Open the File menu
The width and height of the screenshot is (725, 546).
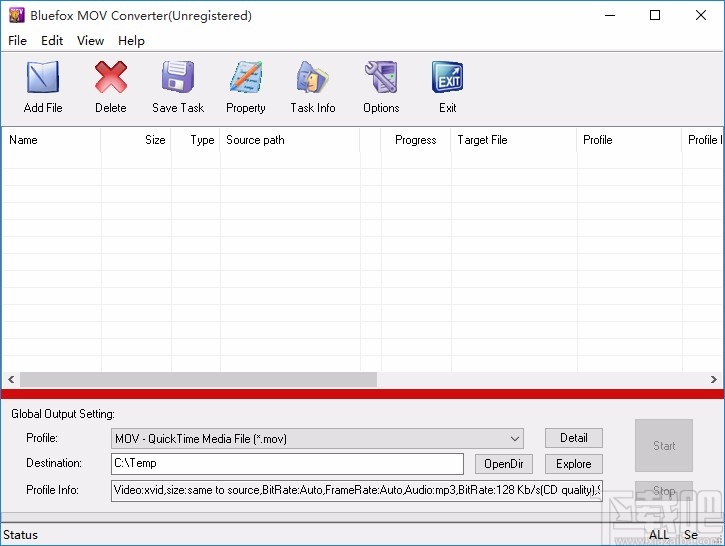[17, 41]
